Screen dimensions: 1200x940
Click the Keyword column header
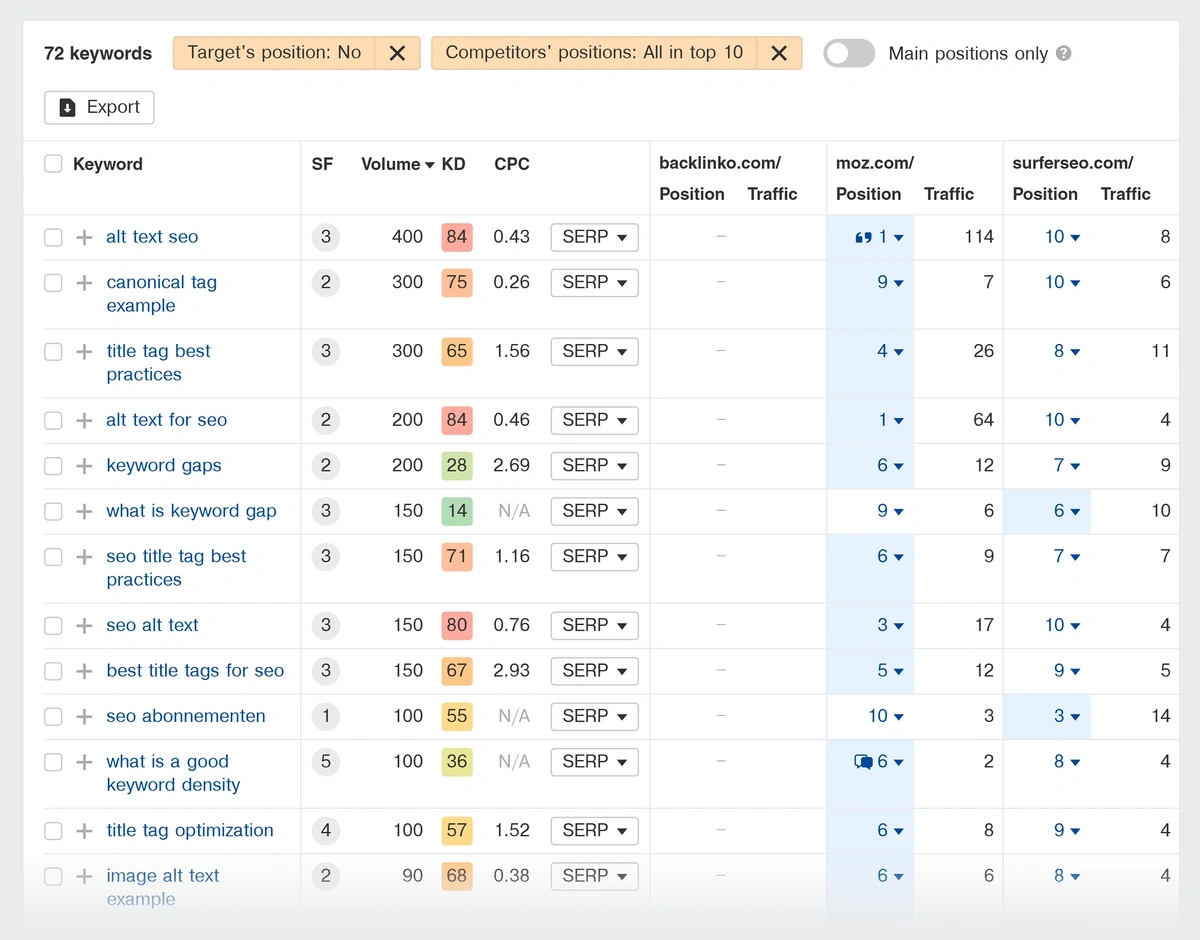click(108, 164)
